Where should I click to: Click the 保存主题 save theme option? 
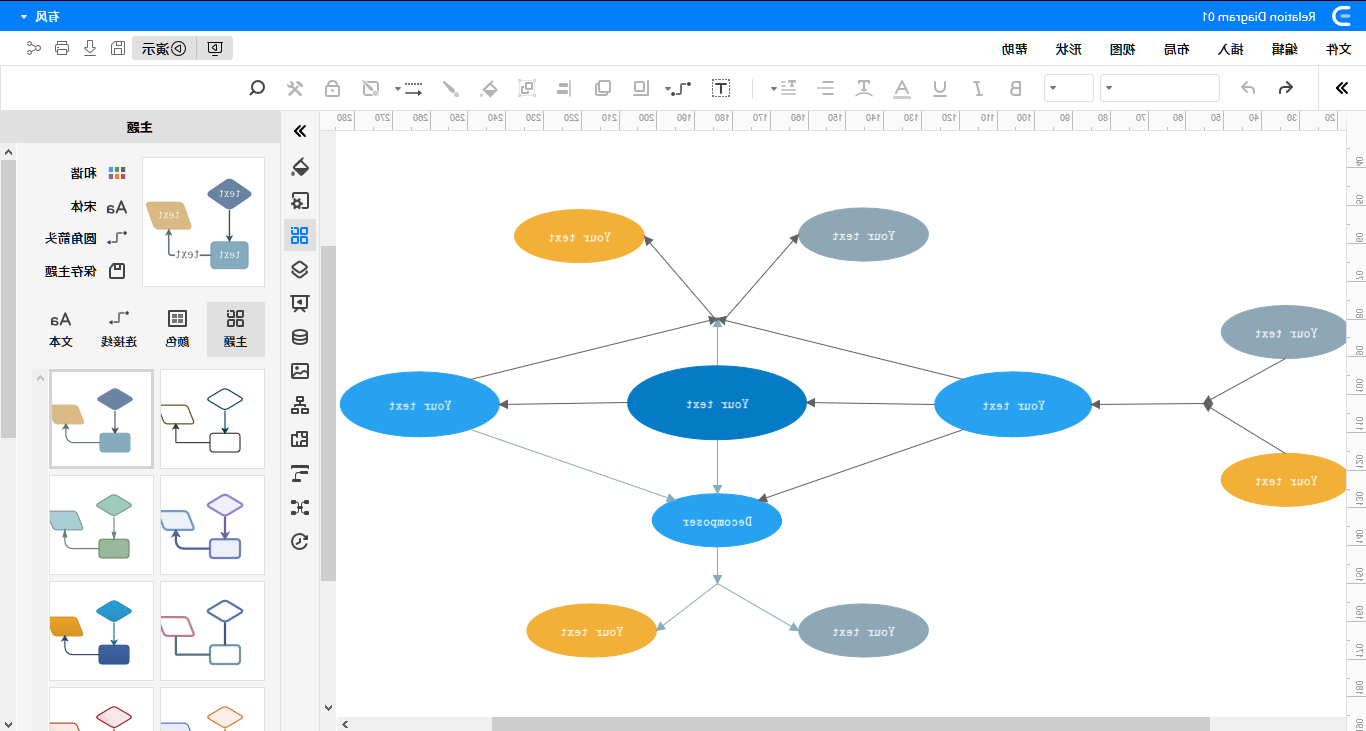pyautogui.click(x=86, y=271)
